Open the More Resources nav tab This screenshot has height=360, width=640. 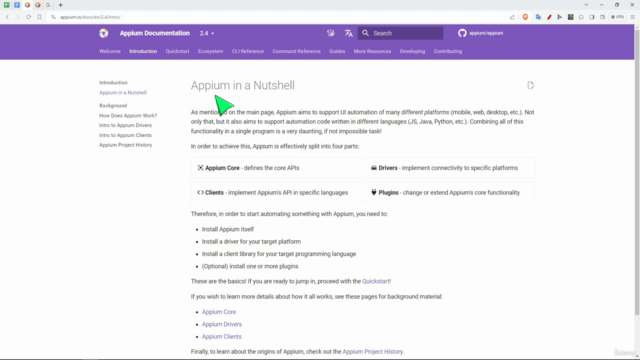(372, 51)
